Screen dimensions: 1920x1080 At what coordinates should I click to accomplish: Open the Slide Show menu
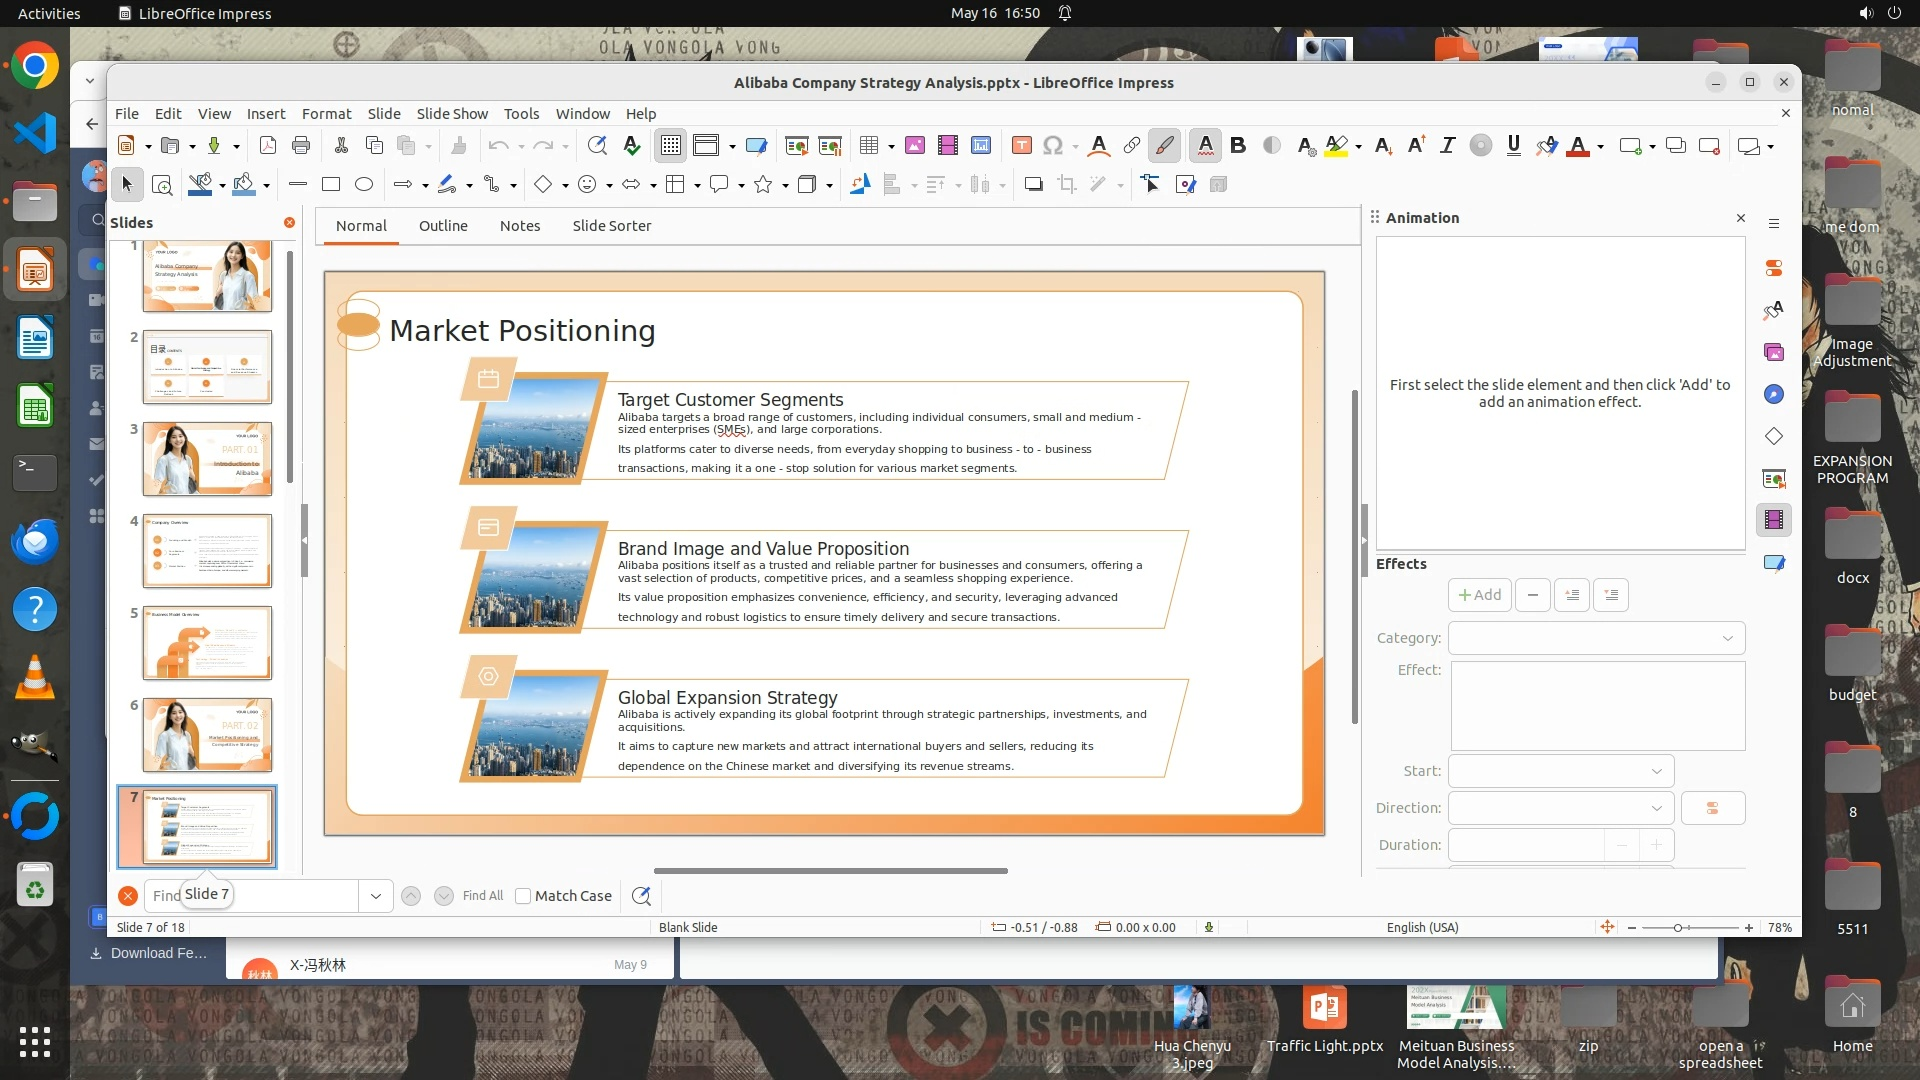tap(452, 114)
